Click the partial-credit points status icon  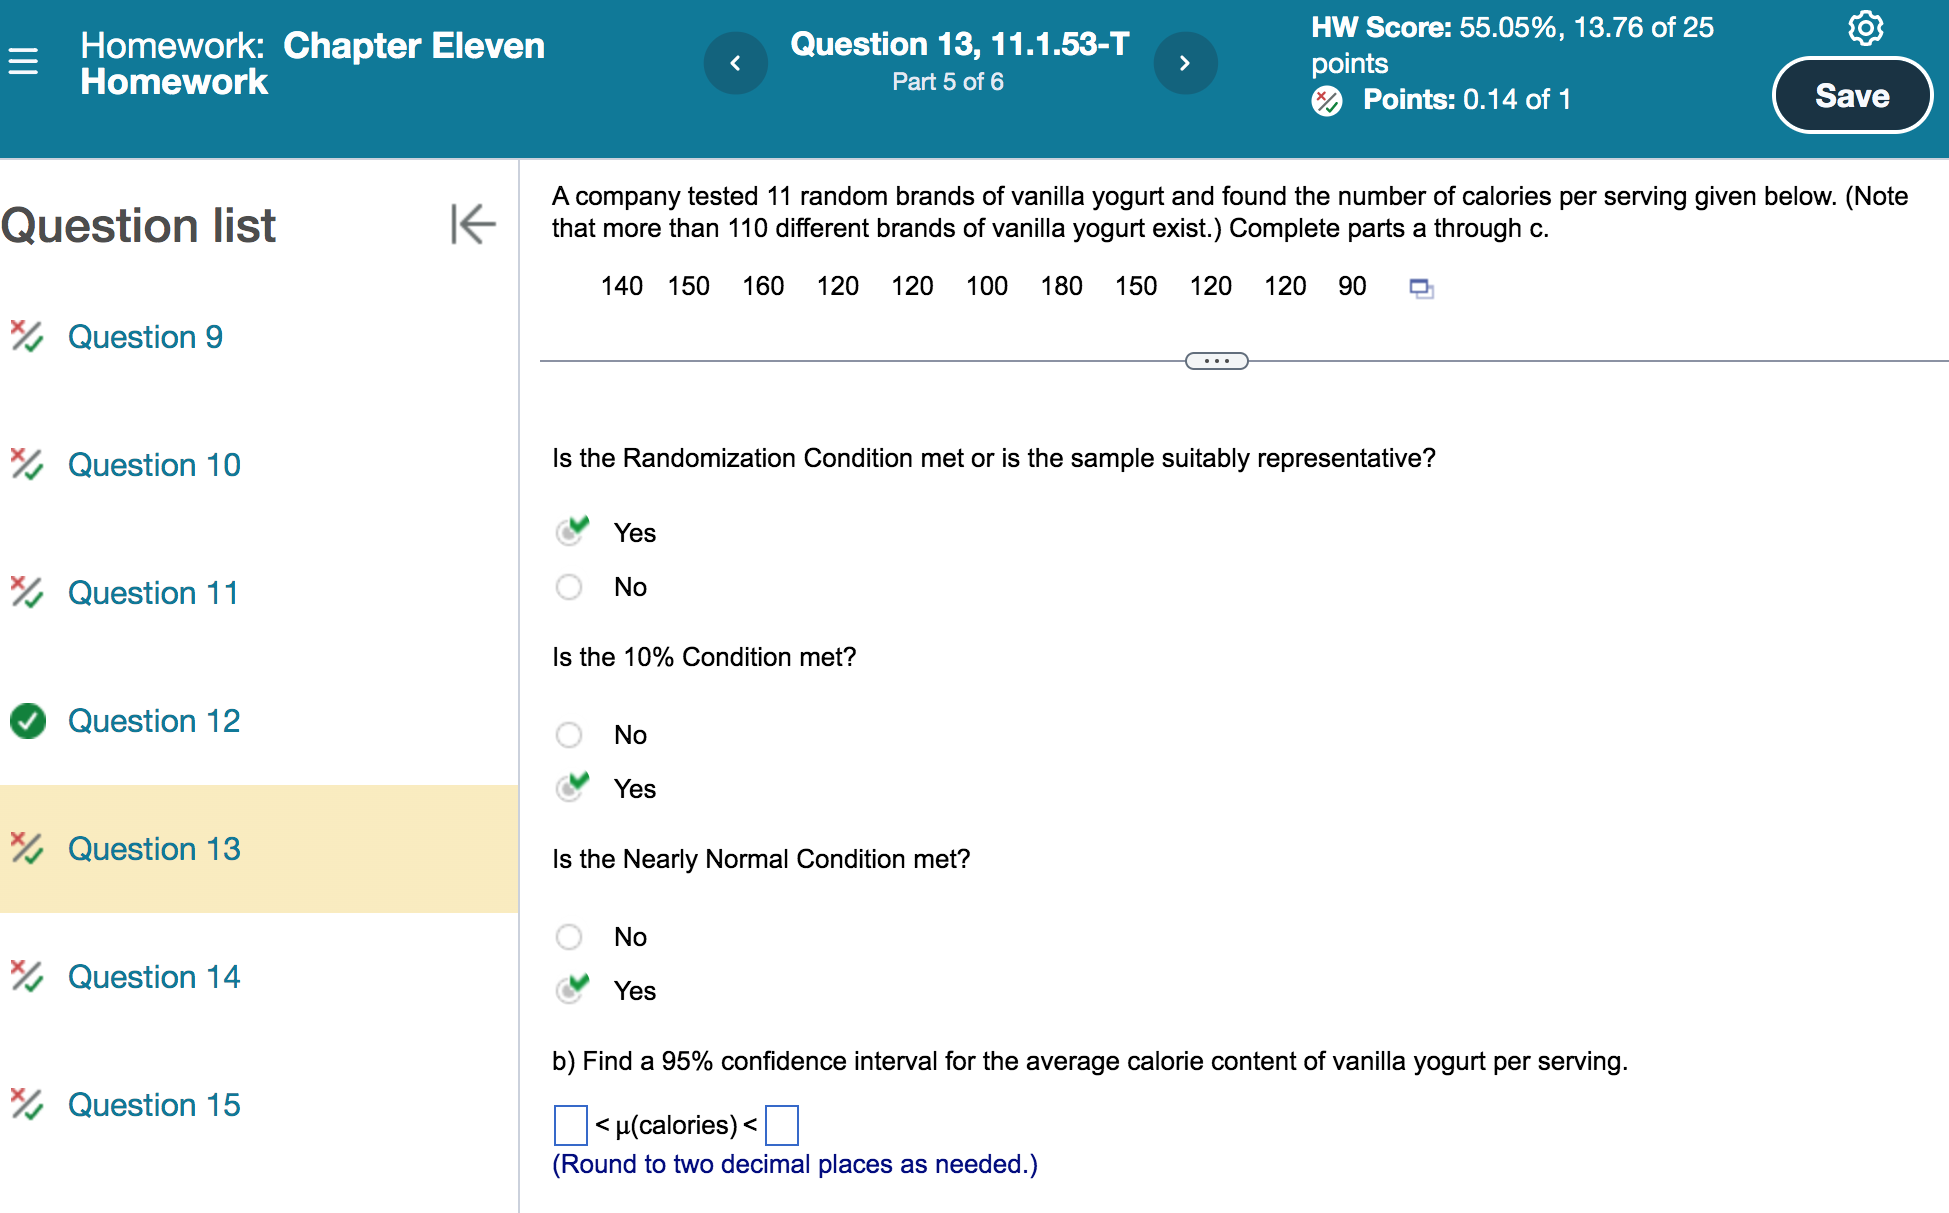[1327, 100]
